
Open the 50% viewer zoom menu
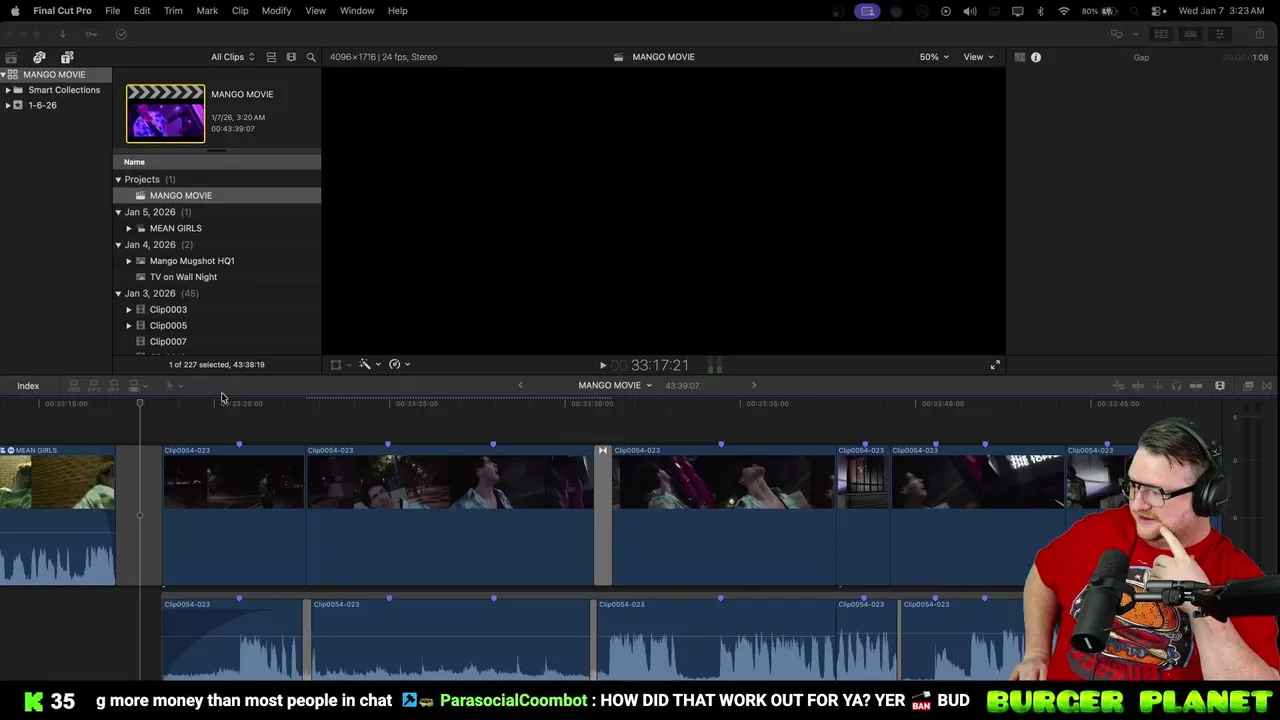(x=934, y=57)
